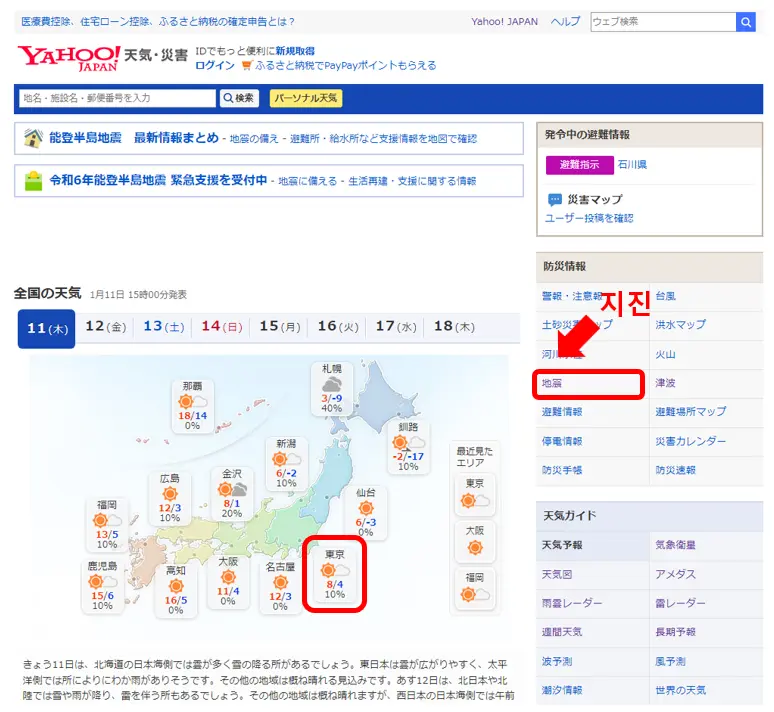Open 火山 link

665,354
